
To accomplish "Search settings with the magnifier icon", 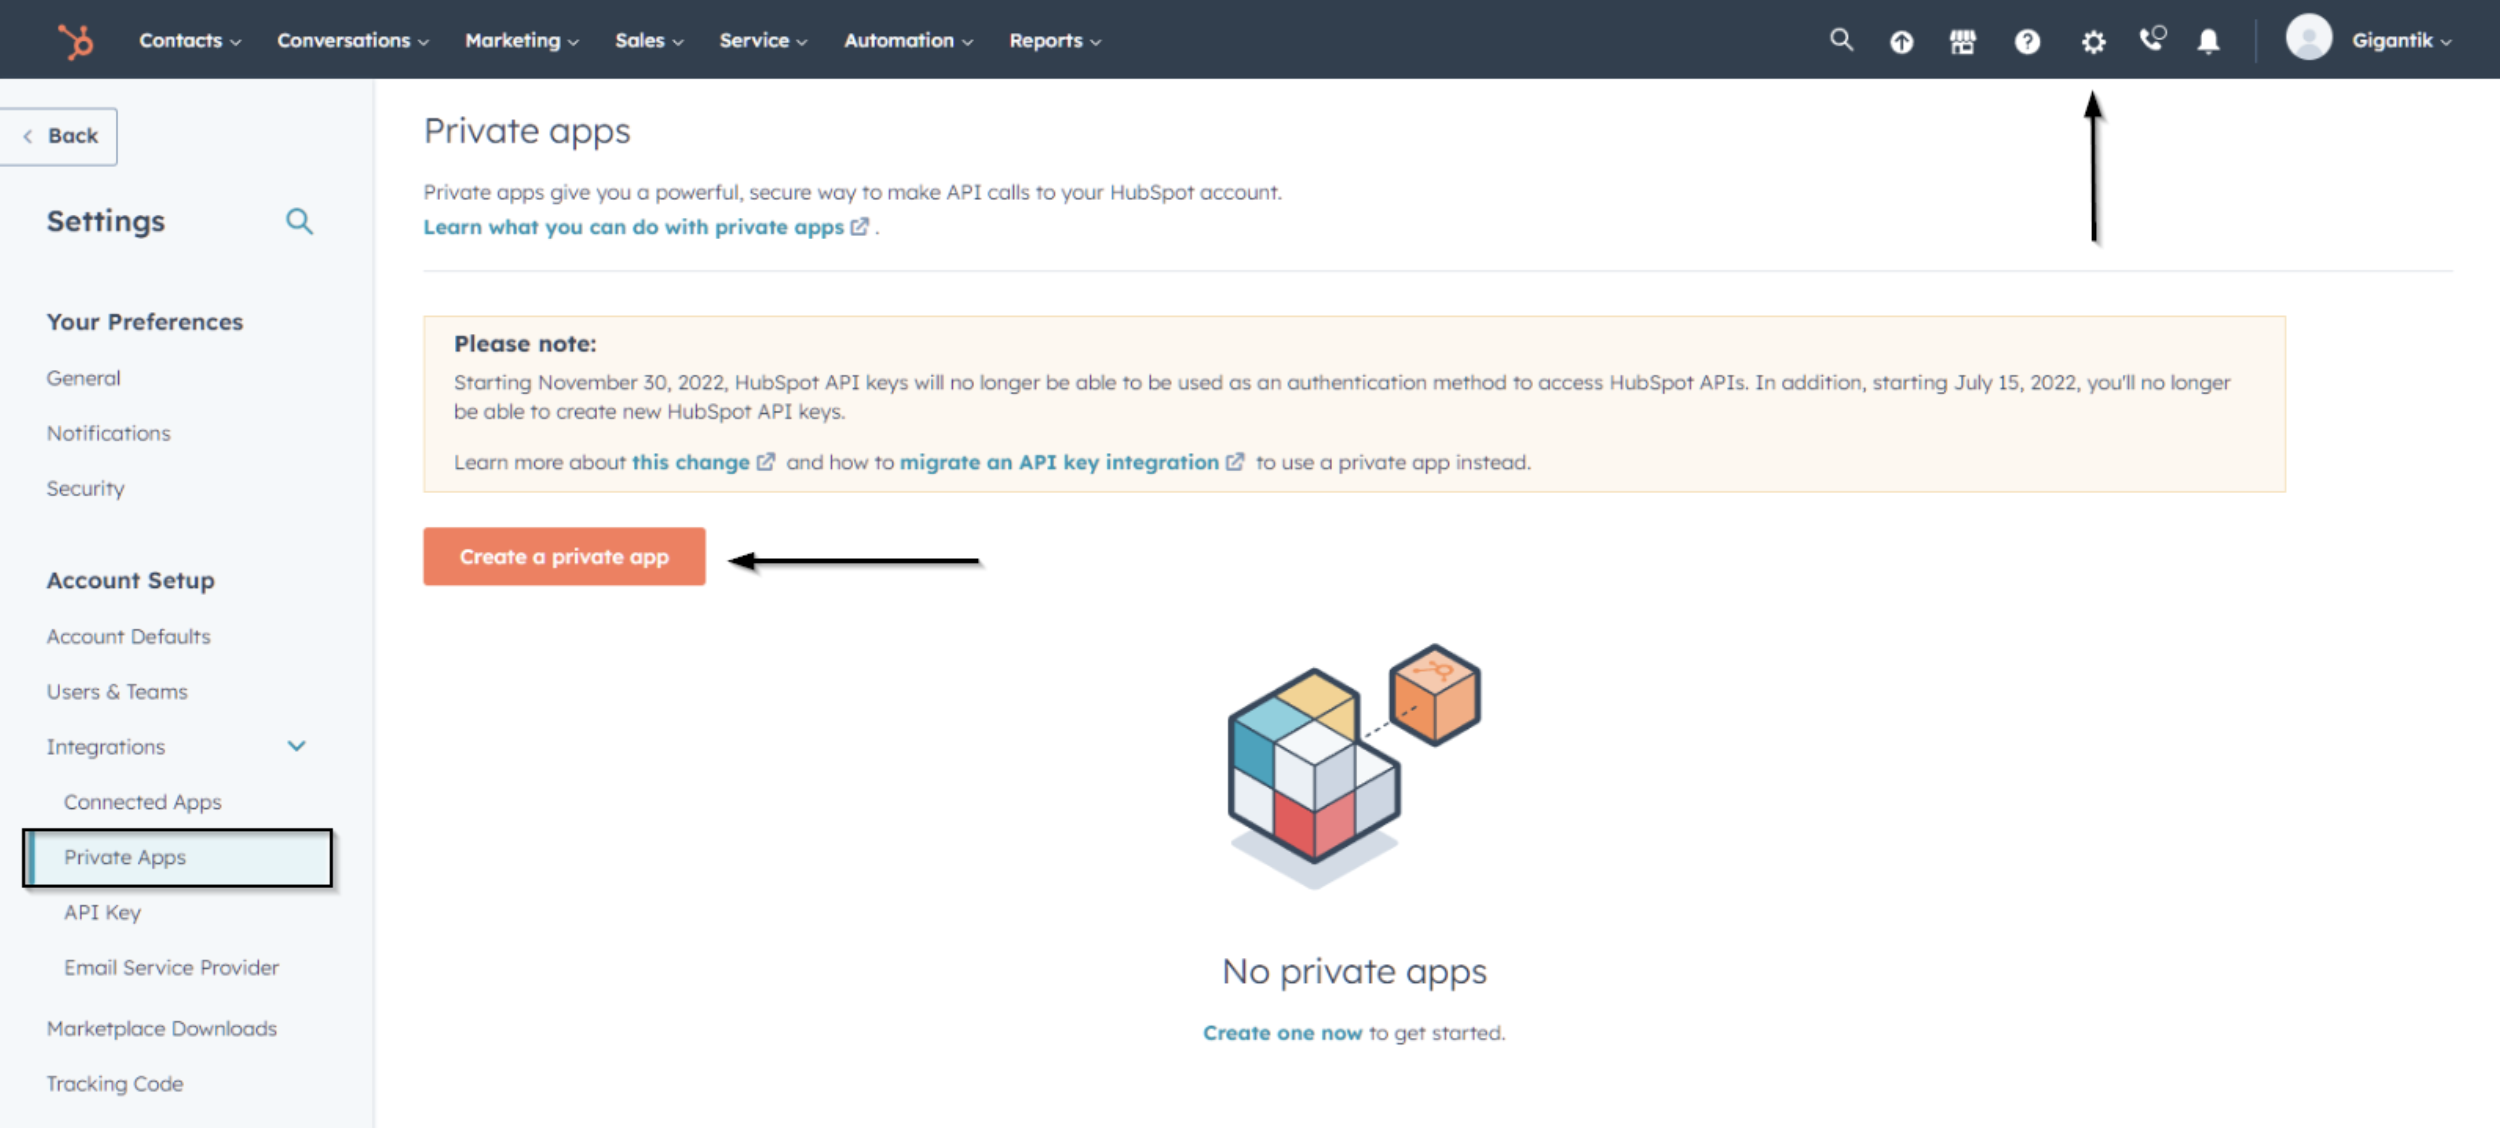I will pos(299,221).
